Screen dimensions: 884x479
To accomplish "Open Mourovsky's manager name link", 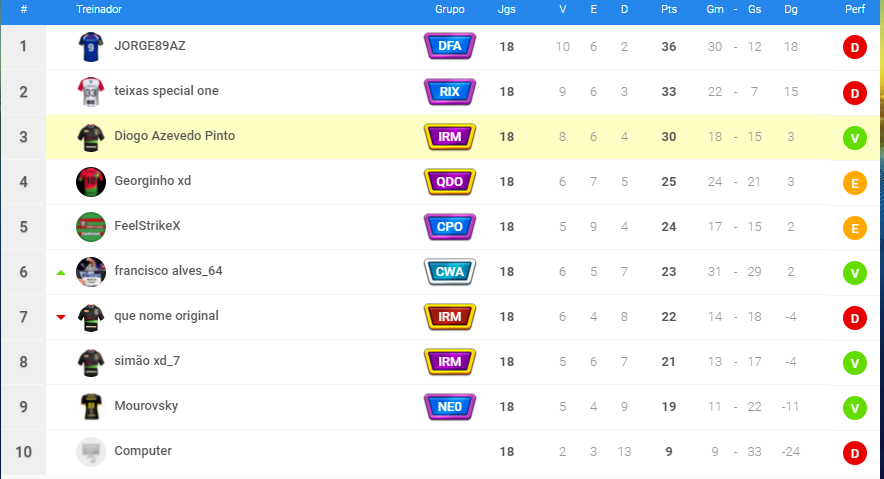I will [146, 406].
